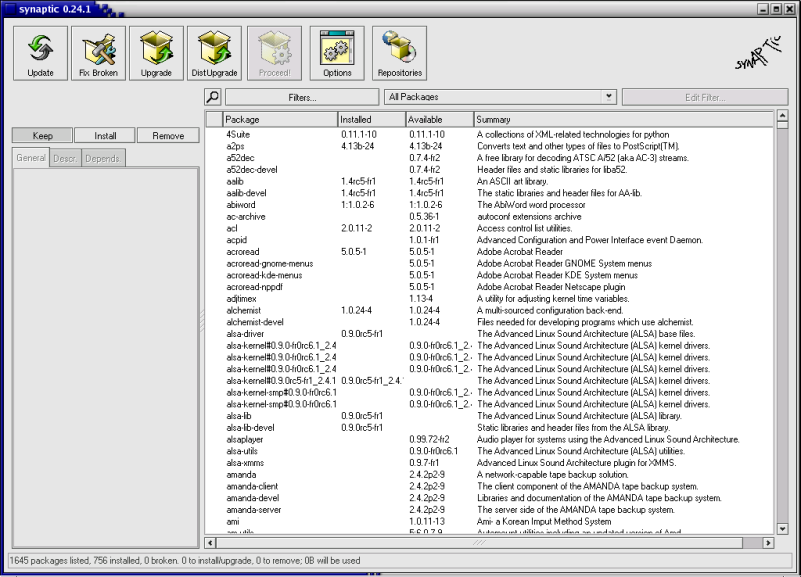Select the amanda package row
This screenshot has width=801, height=577.
point(489,475)
